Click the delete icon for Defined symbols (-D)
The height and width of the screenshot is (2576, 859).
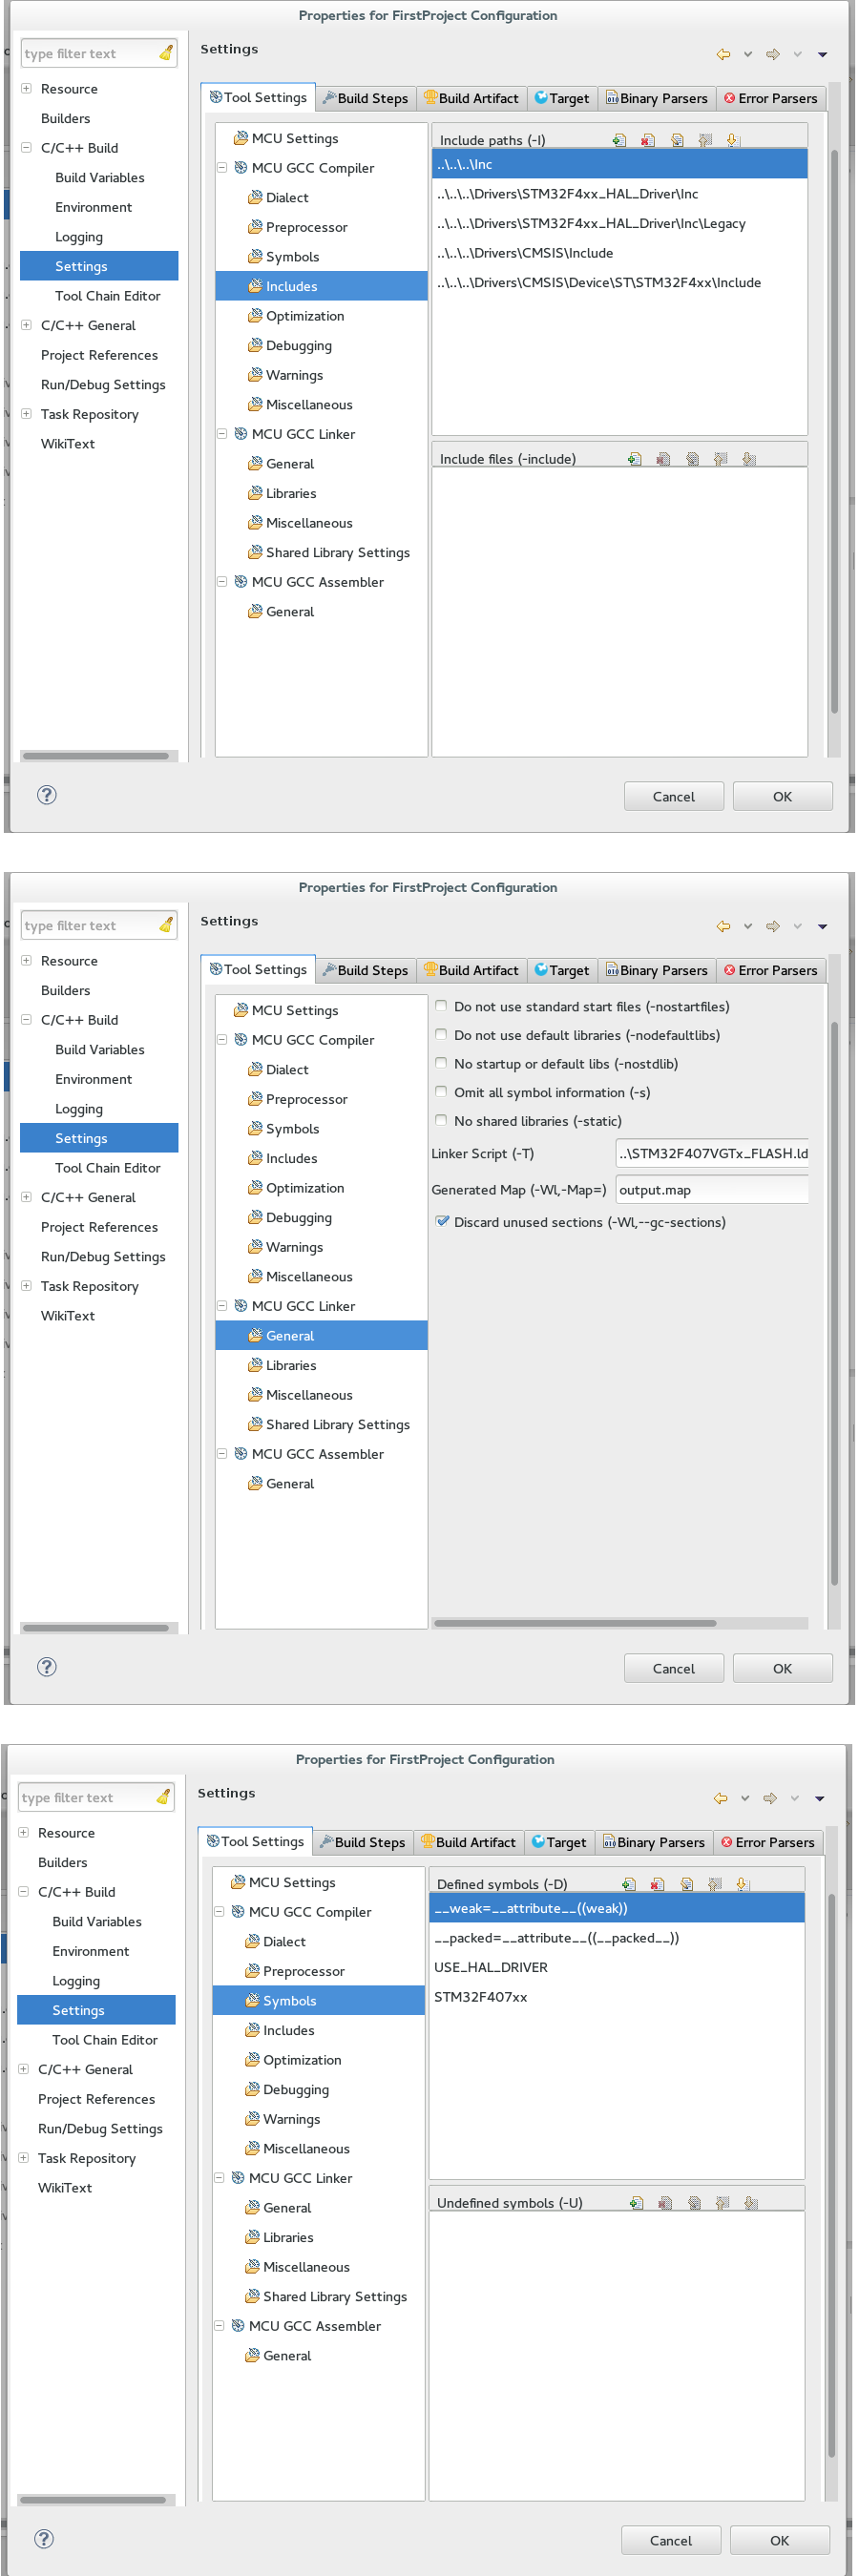coord(657,1884)
